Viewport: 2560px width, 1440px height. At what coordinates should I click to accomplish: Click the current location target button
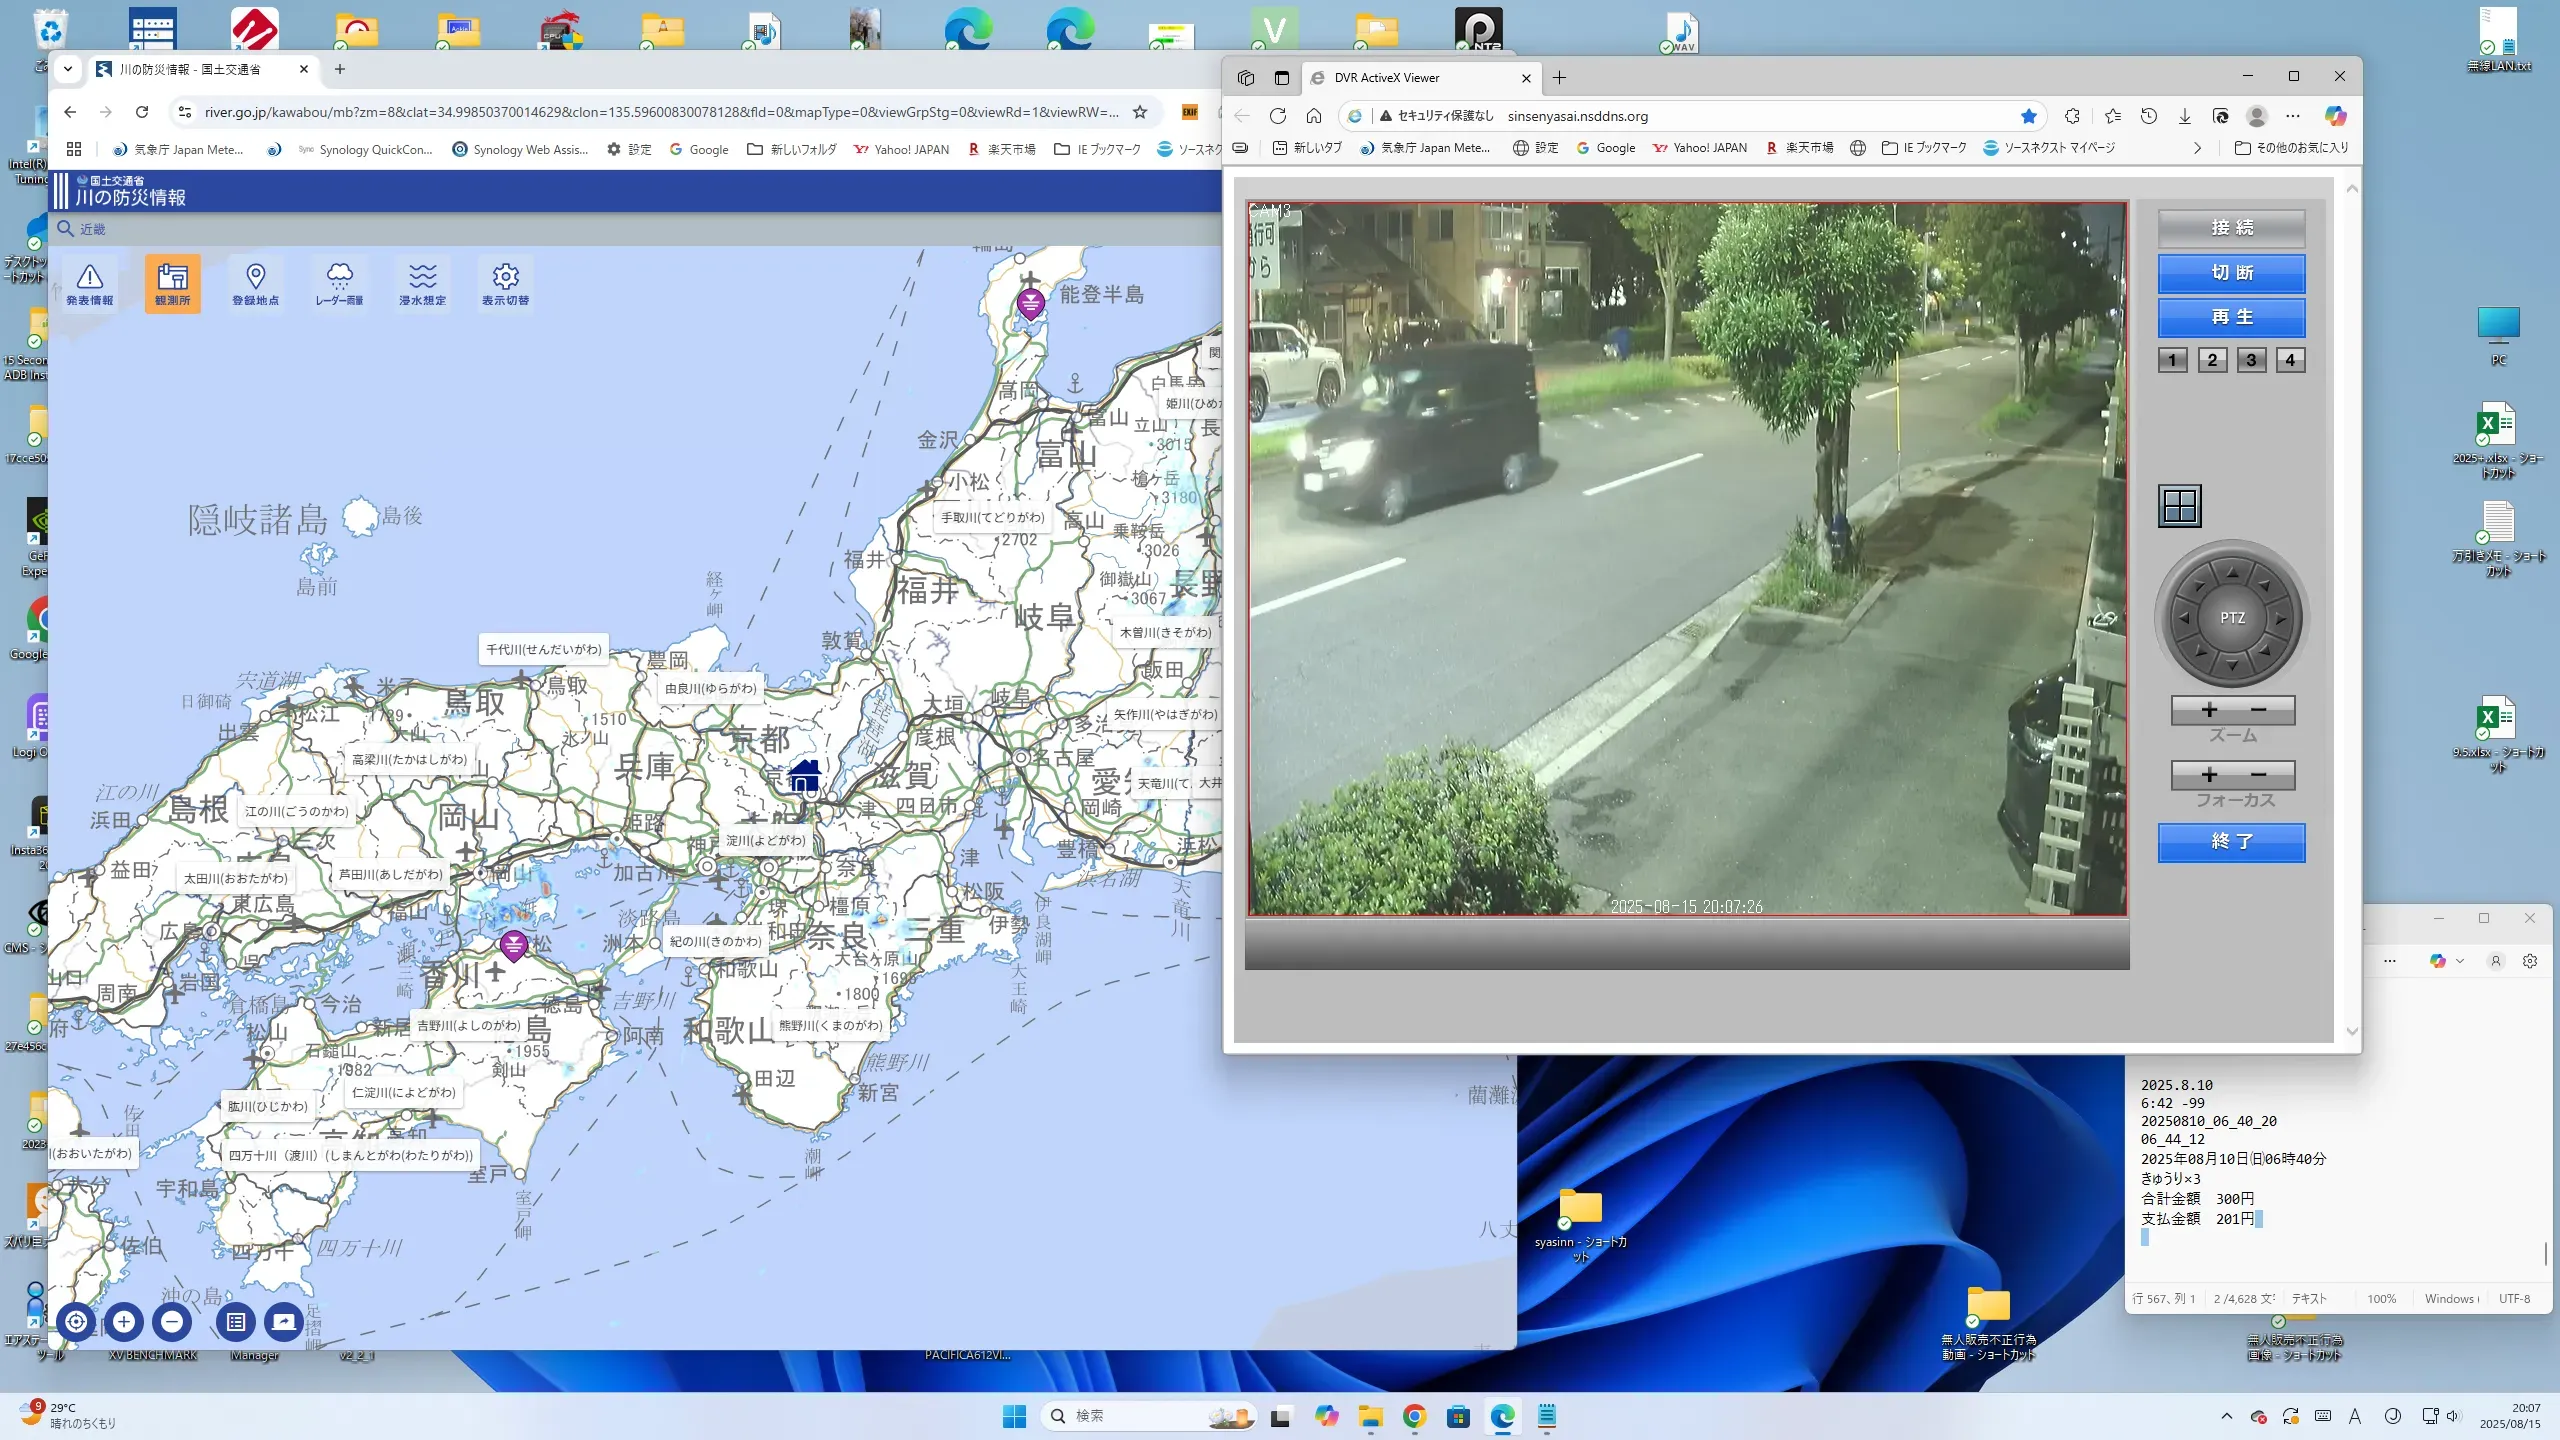[76, 1322]
